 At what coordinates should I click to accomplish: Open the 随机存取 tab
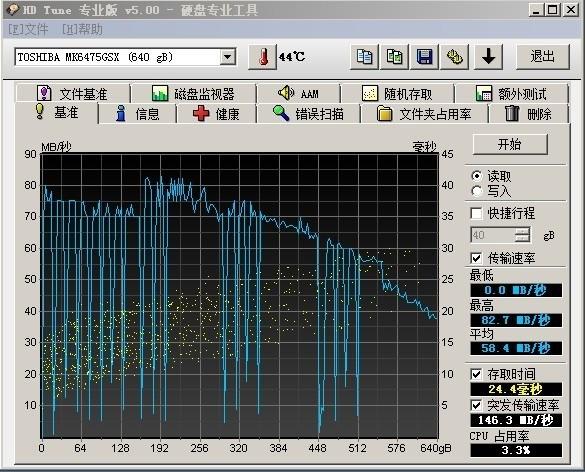point(397,94)
